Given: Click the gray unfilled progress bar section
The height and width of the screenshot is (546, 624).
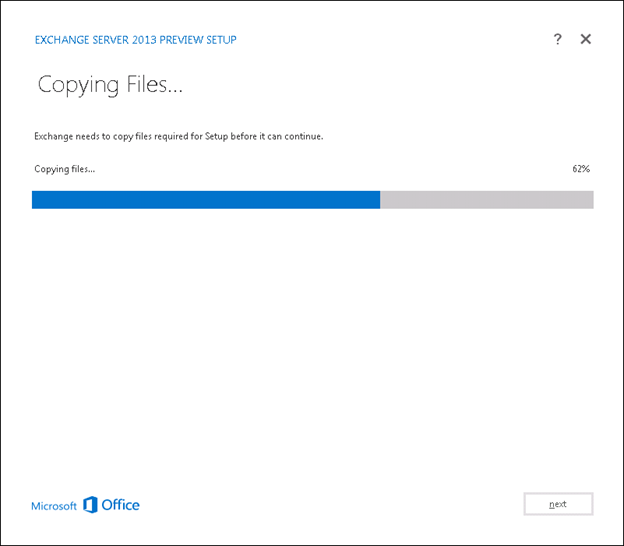Looking at the screenshot, I should [486, 200].
